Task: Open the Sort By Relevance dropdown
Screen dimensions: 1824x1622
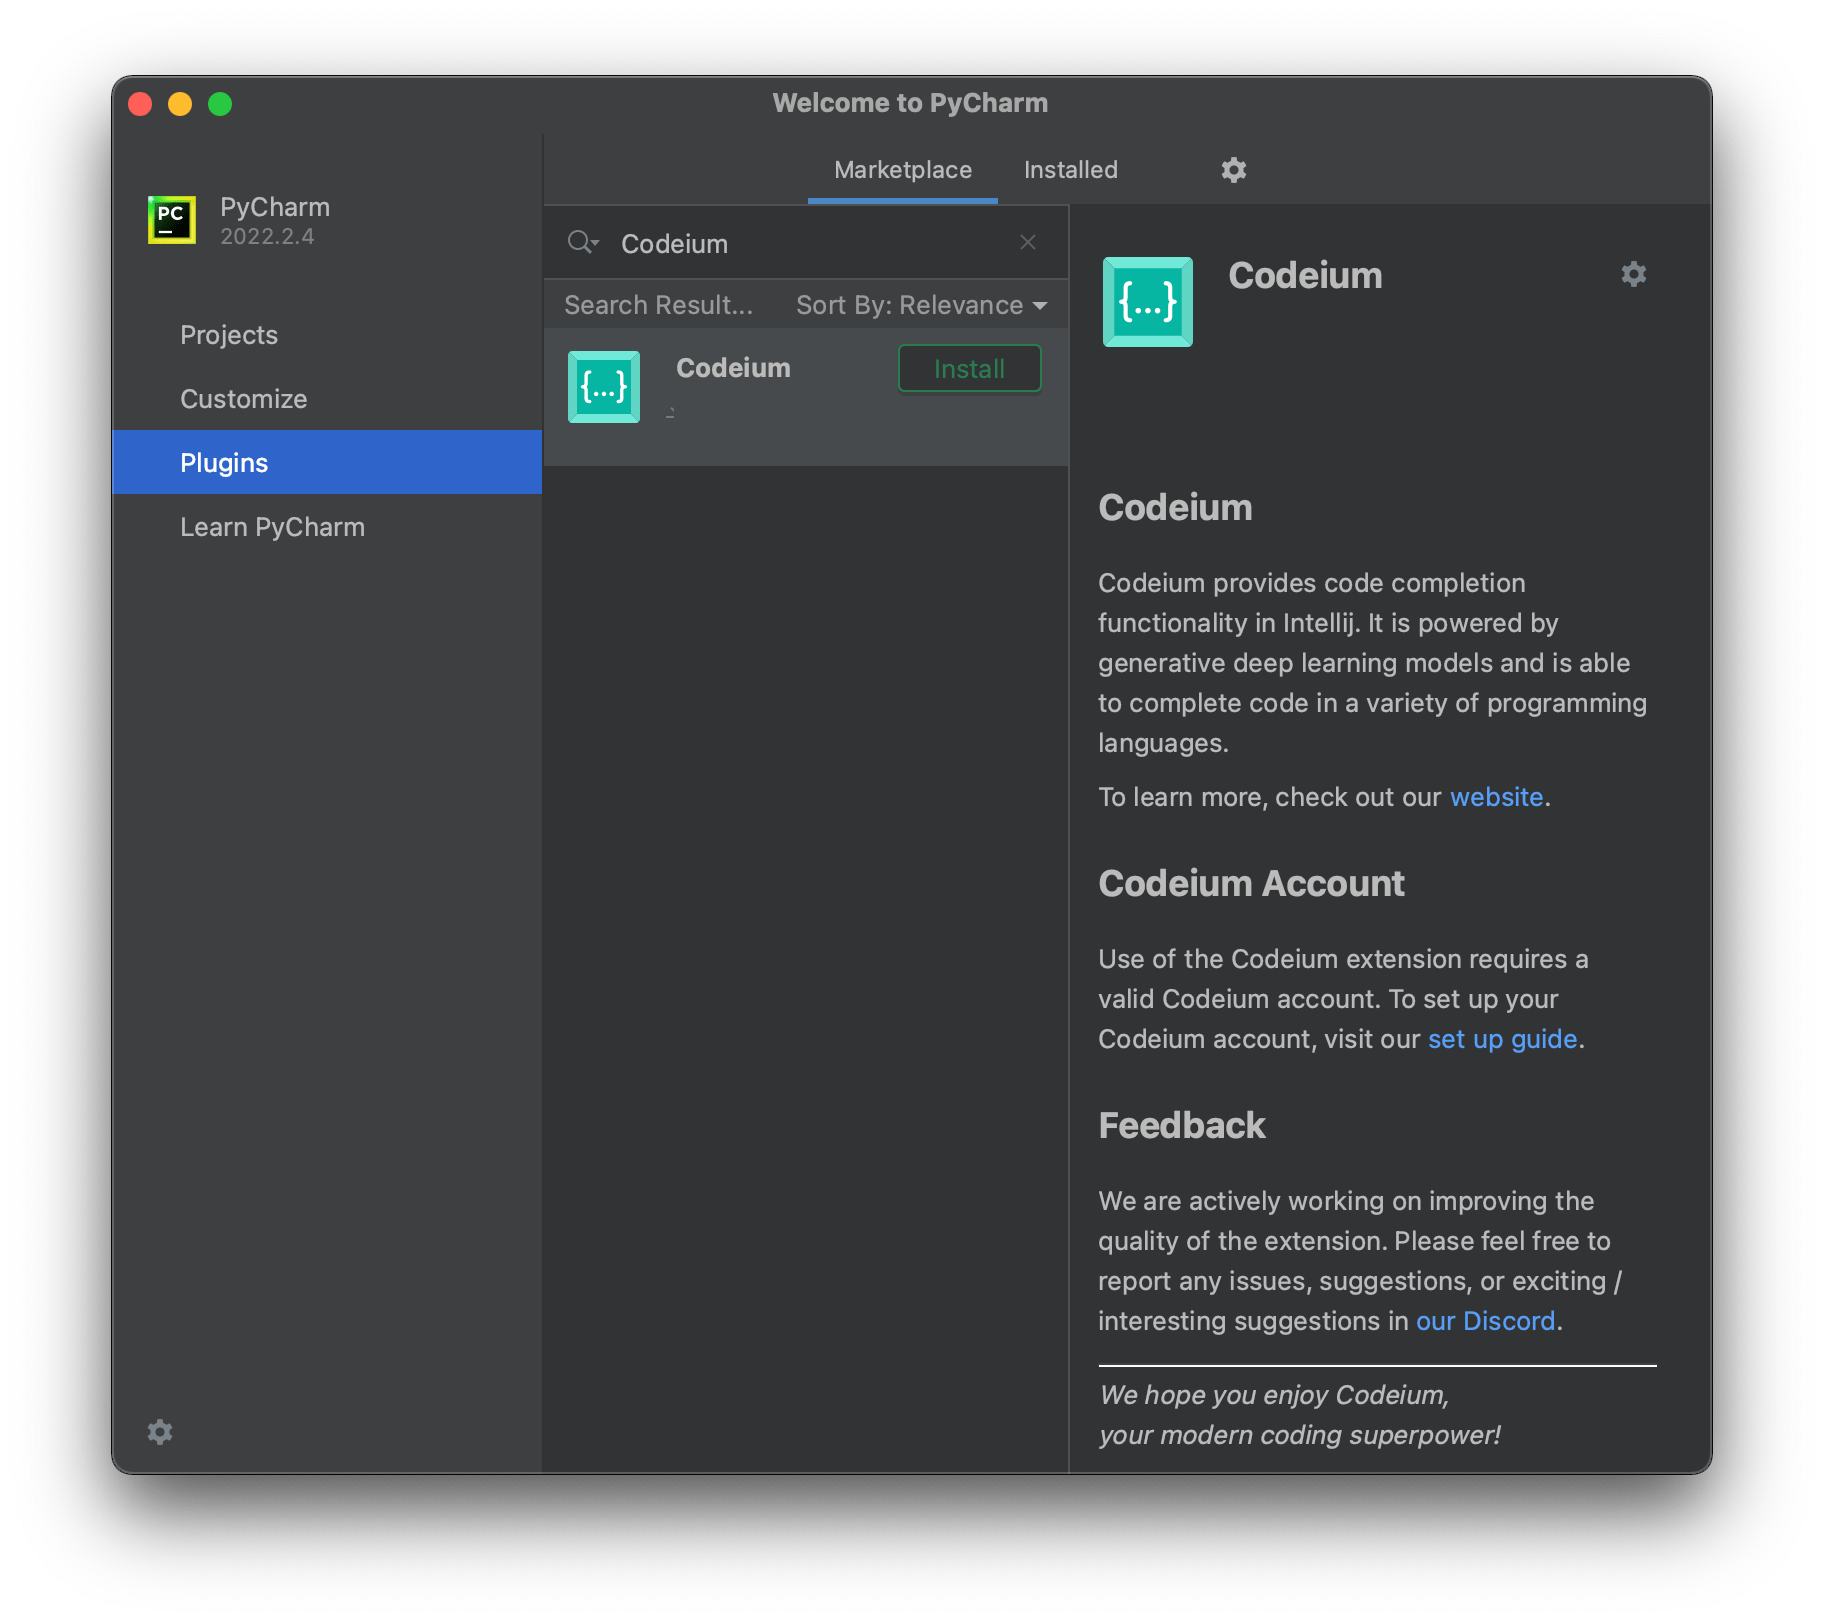Action: (920, 305)
